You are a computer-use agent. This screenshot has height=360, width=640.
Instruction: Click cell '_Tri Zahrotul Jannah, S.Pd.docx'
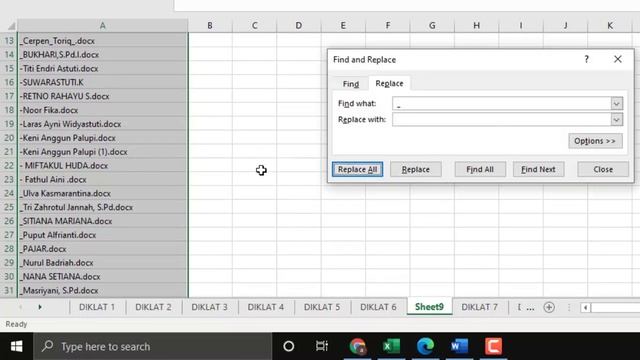pos(102,207)
